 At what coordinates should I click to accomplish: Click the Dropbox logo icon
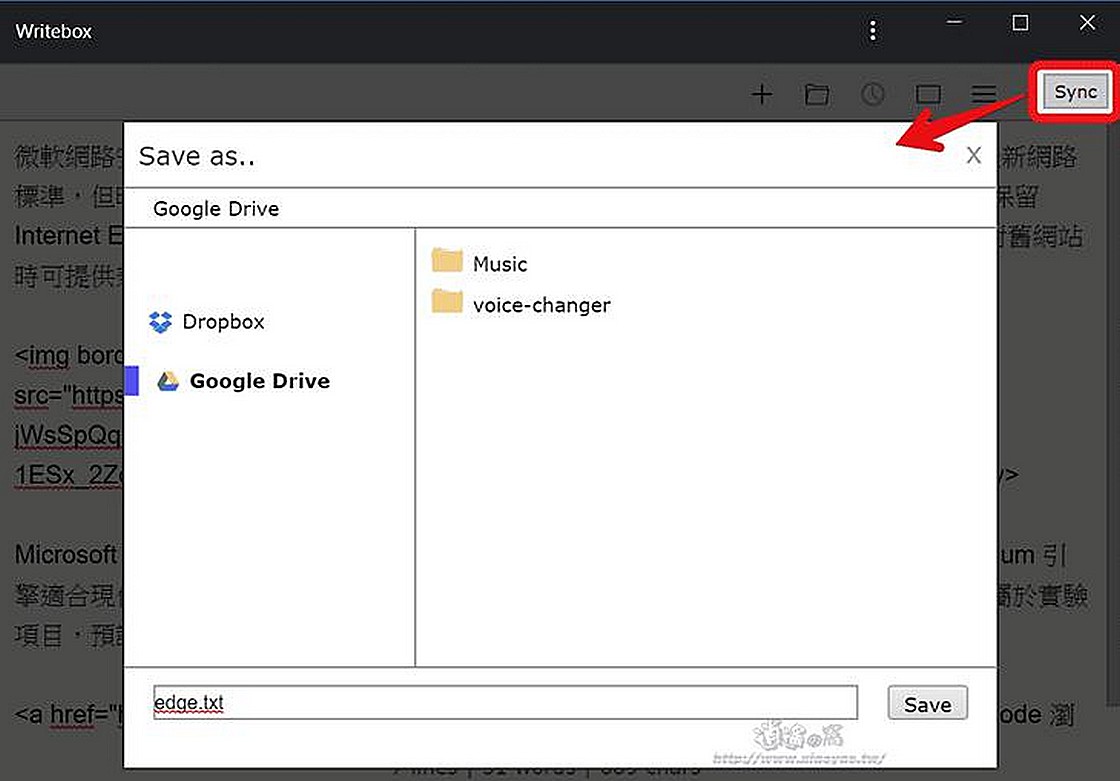[160, 322]
